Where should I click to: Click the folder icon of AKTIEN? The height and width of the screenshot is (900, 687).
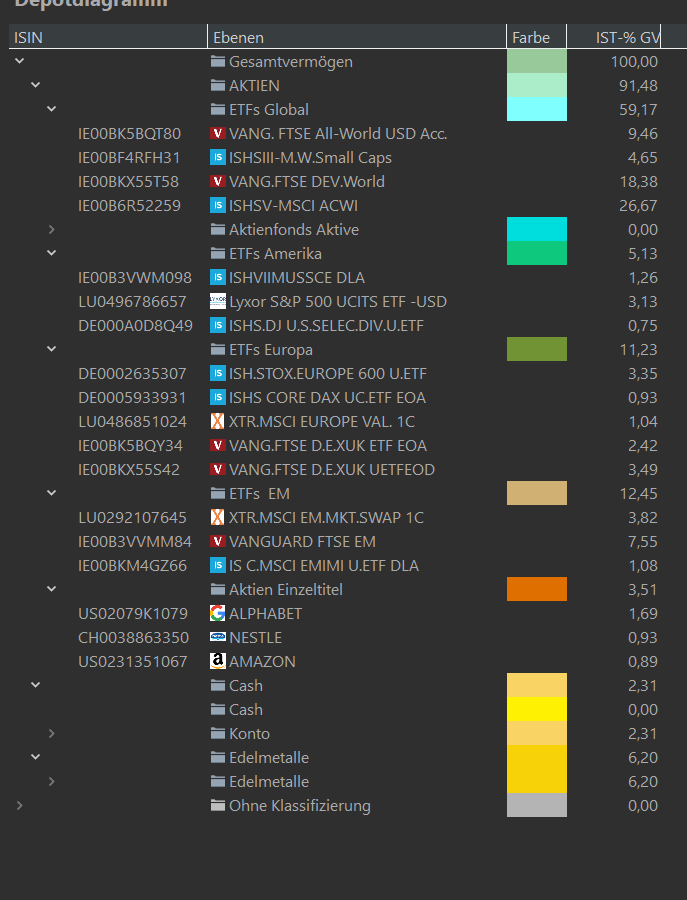coord(218,86)
